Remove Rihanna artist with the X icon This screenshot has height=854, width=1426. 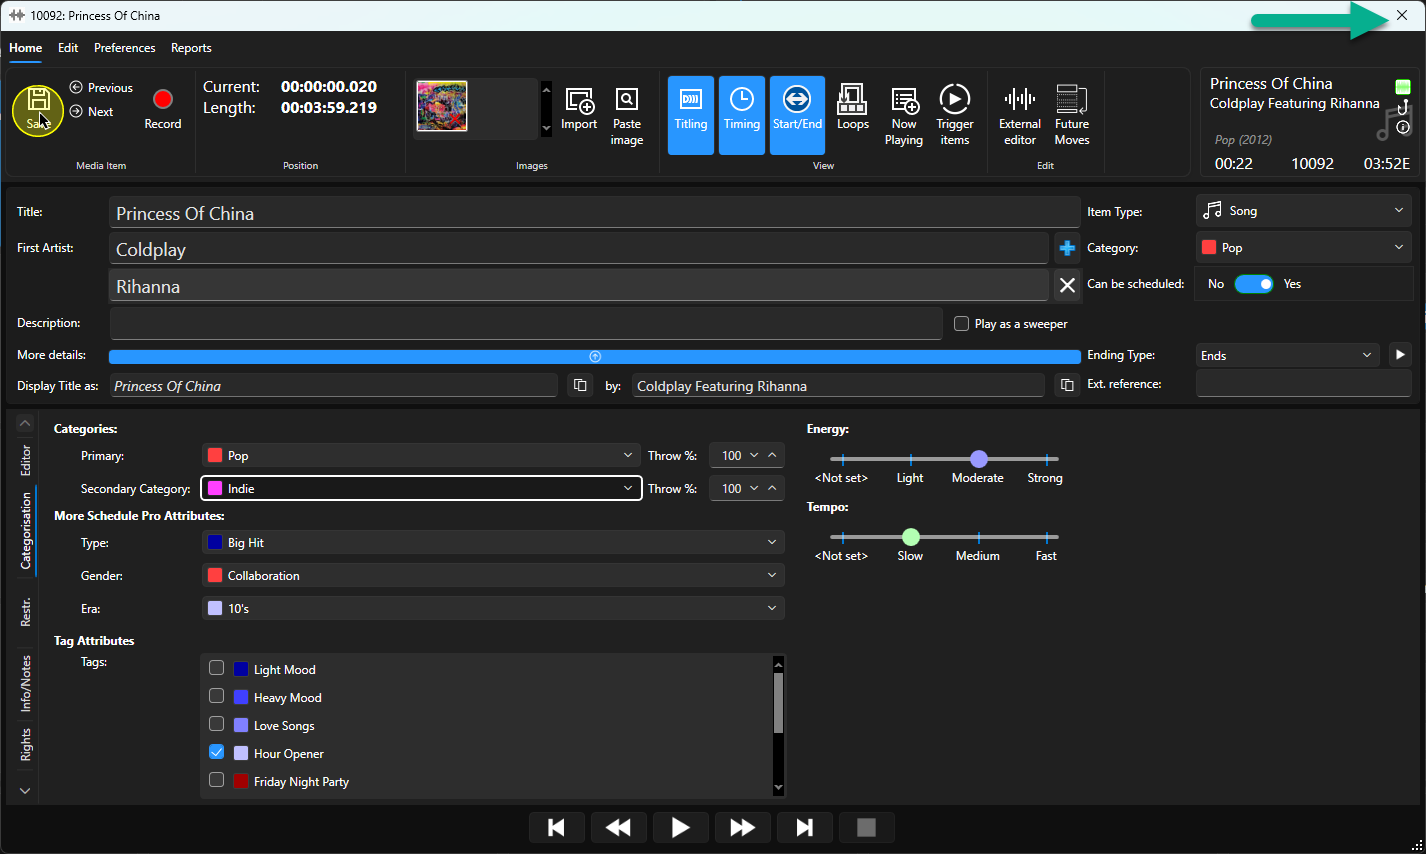click(x=1067, y=286)
